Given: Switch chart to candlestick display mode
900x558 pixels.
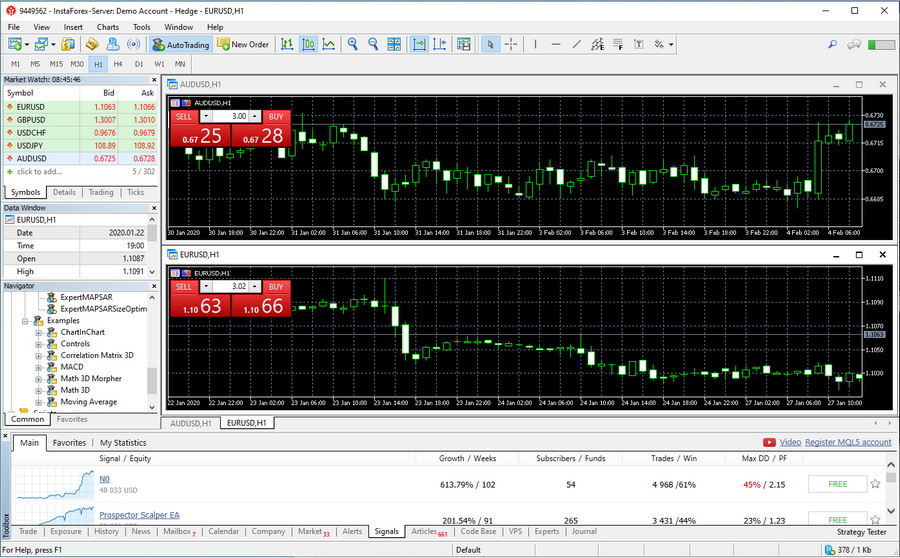Looking at the screenshot, I should point(308,44).
